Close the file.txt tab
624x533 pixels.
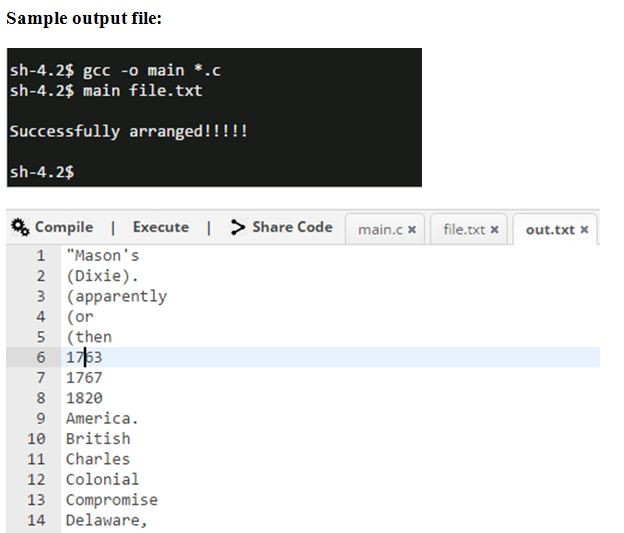(x=494, y=229)
